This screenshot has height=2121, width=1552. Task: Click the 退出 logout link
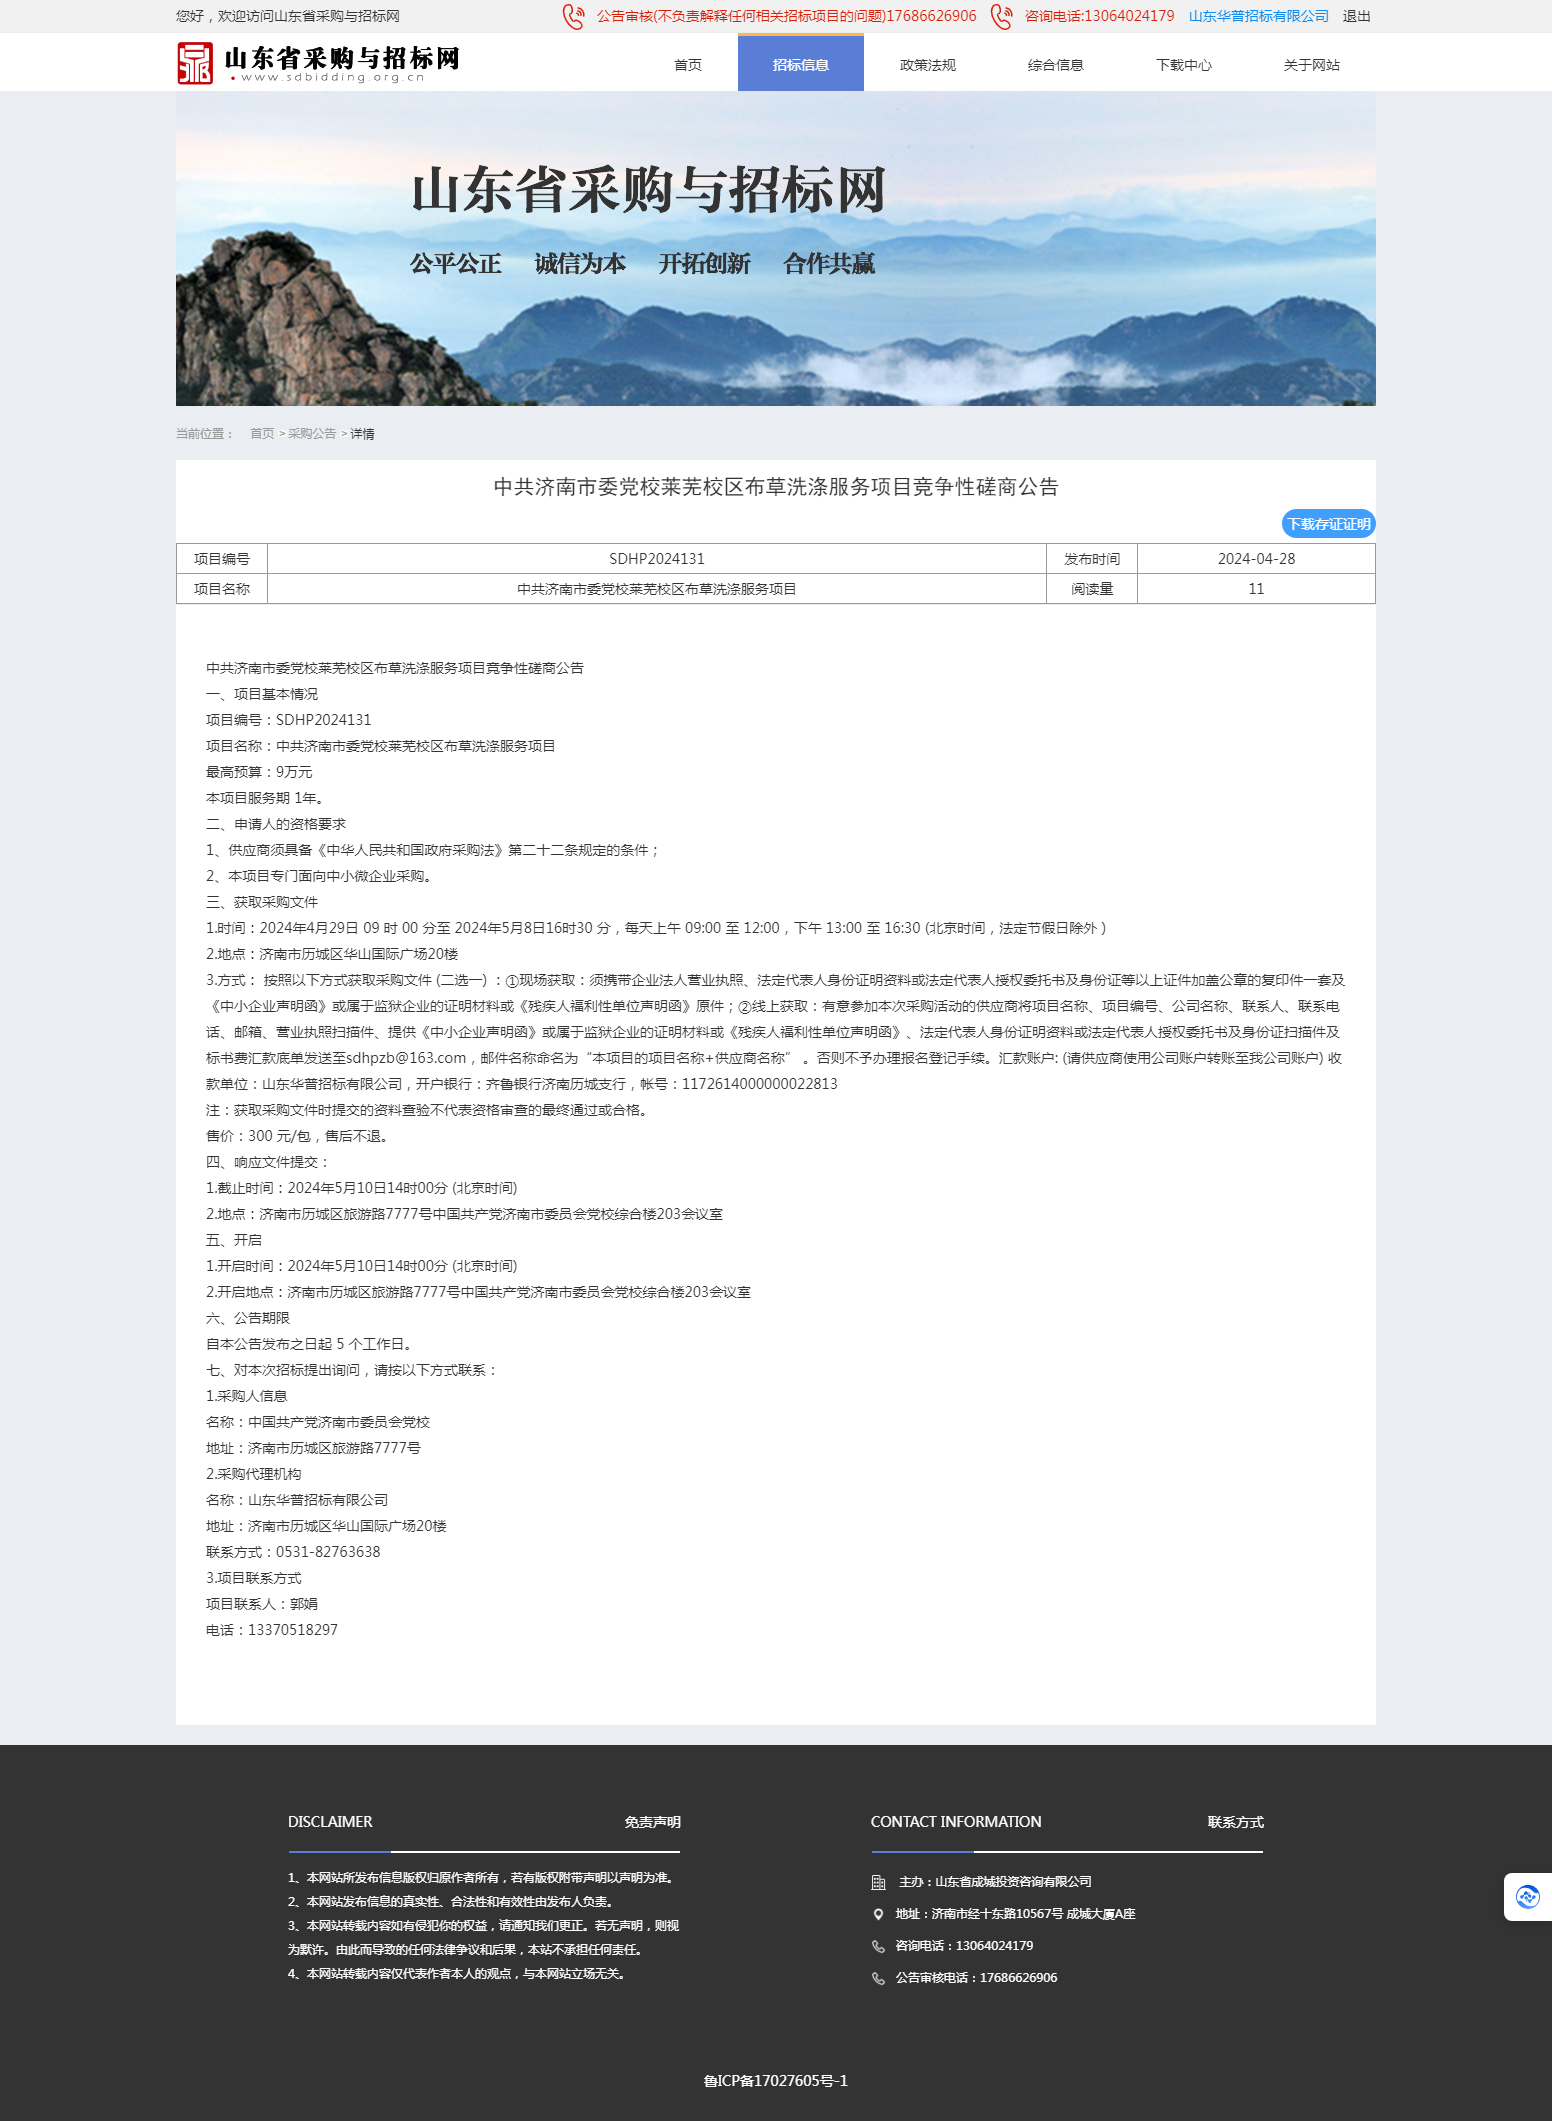(1356, 16)
